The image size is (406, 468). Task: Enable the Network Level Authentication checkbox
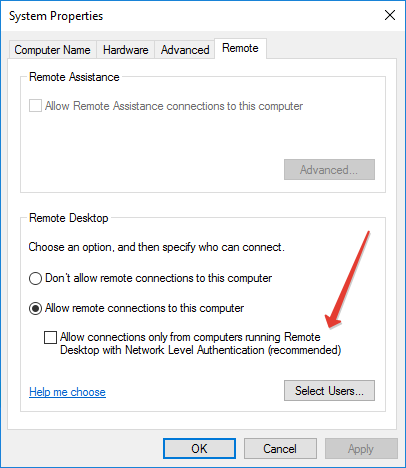click(50, 337)
